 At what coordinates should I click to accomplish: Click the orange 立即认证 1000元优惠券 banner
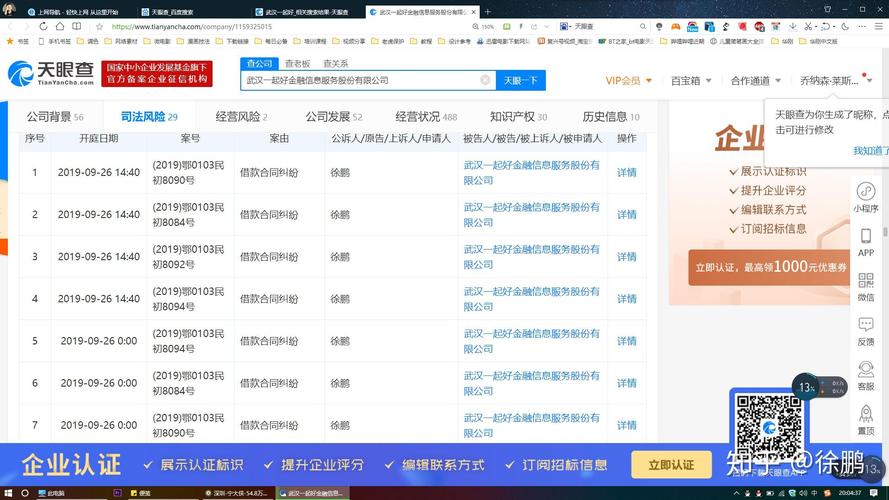(770, 267)
